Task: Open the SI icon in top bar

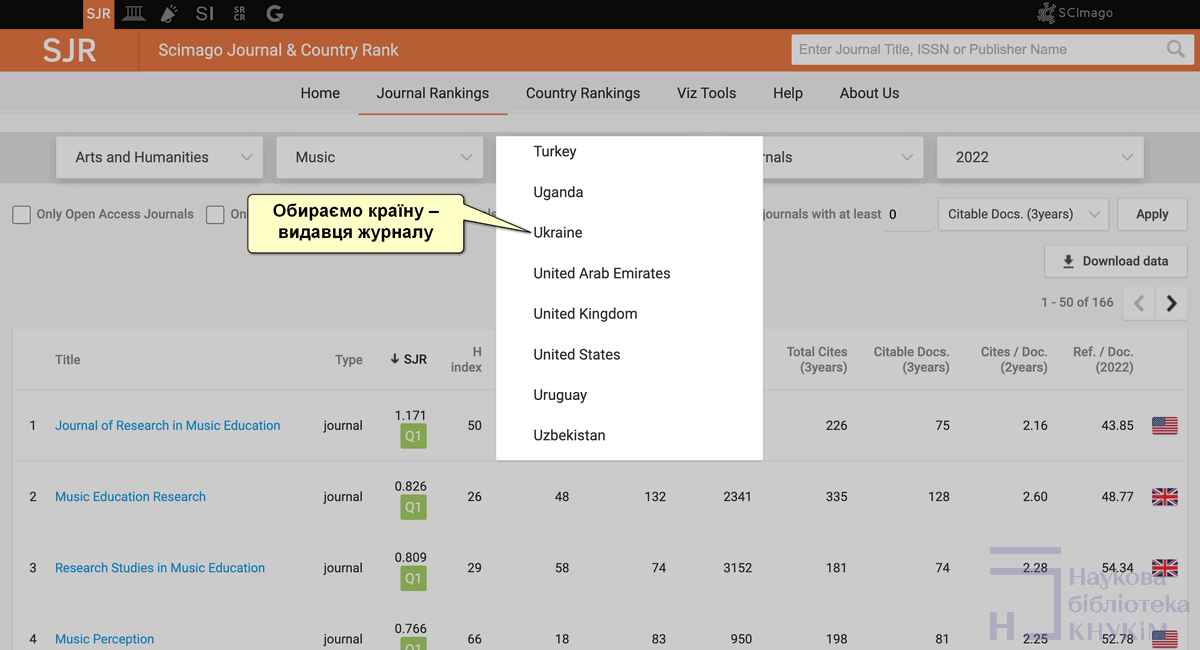Action: (x=205, y=13)
